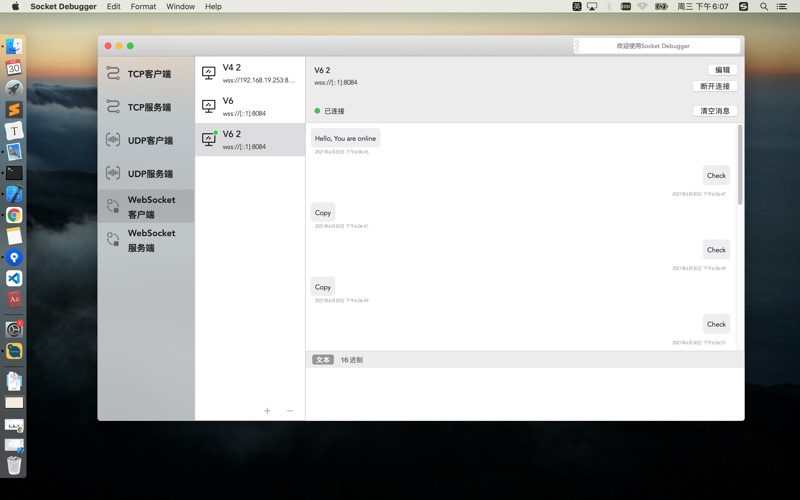Open the Window menu
800x500 pixels.
(181, 7)
